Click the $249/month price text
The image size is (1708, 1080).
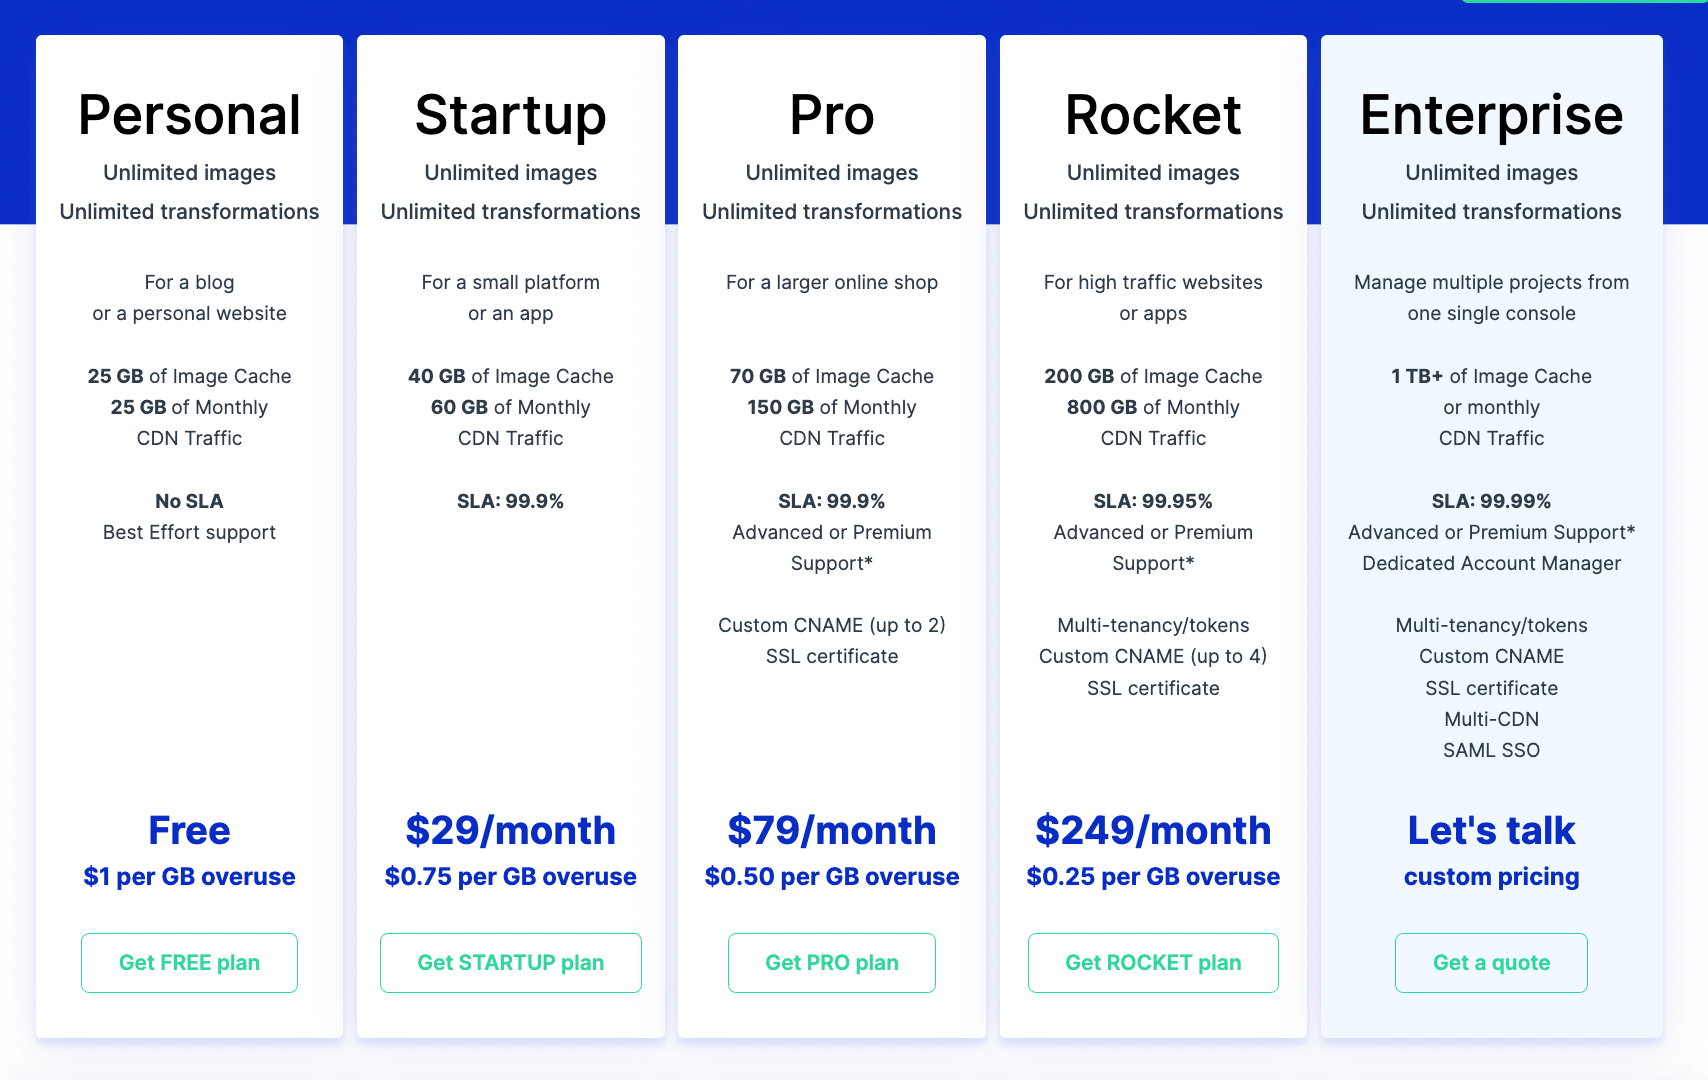[x=1153, y=830]
